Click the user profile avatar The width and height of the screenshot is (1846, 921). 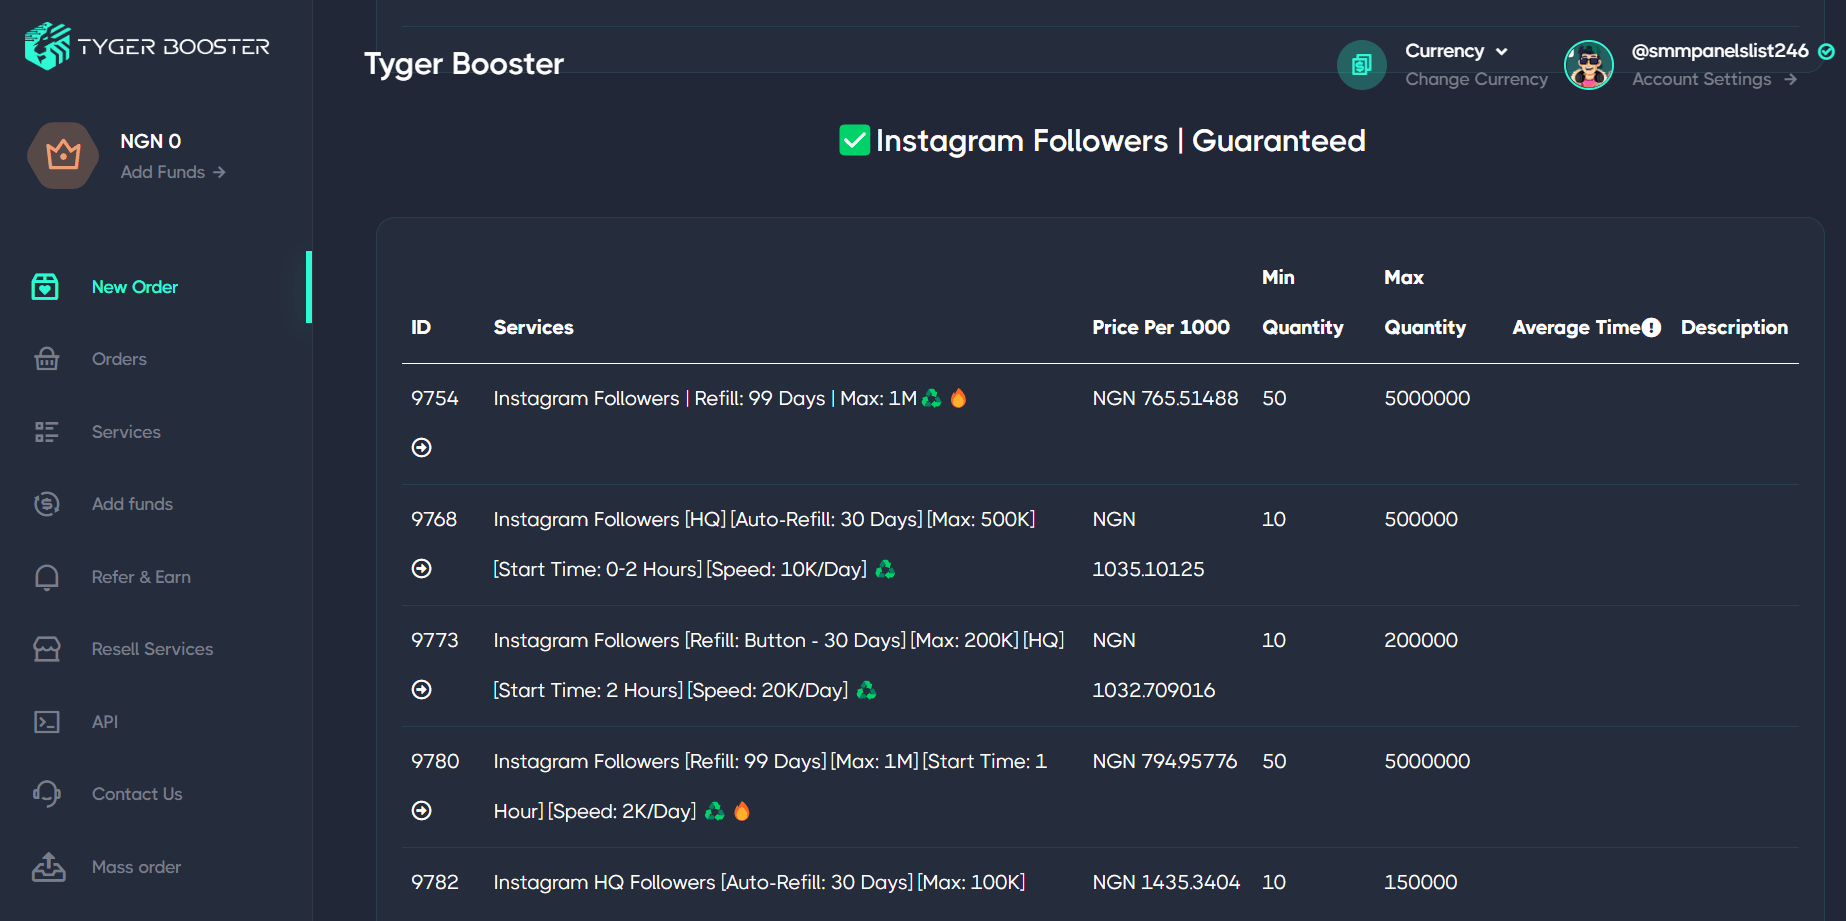click(x=1588, y=65)
